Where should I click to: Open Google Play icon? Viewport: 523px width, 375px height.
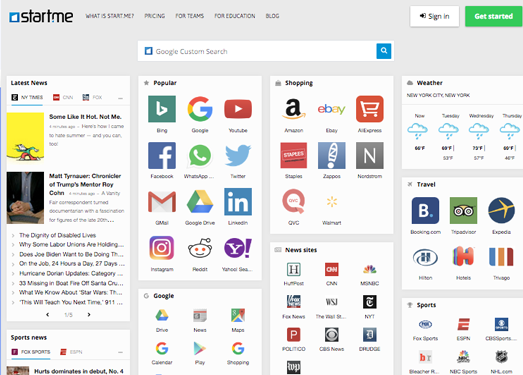click(200, 348)
